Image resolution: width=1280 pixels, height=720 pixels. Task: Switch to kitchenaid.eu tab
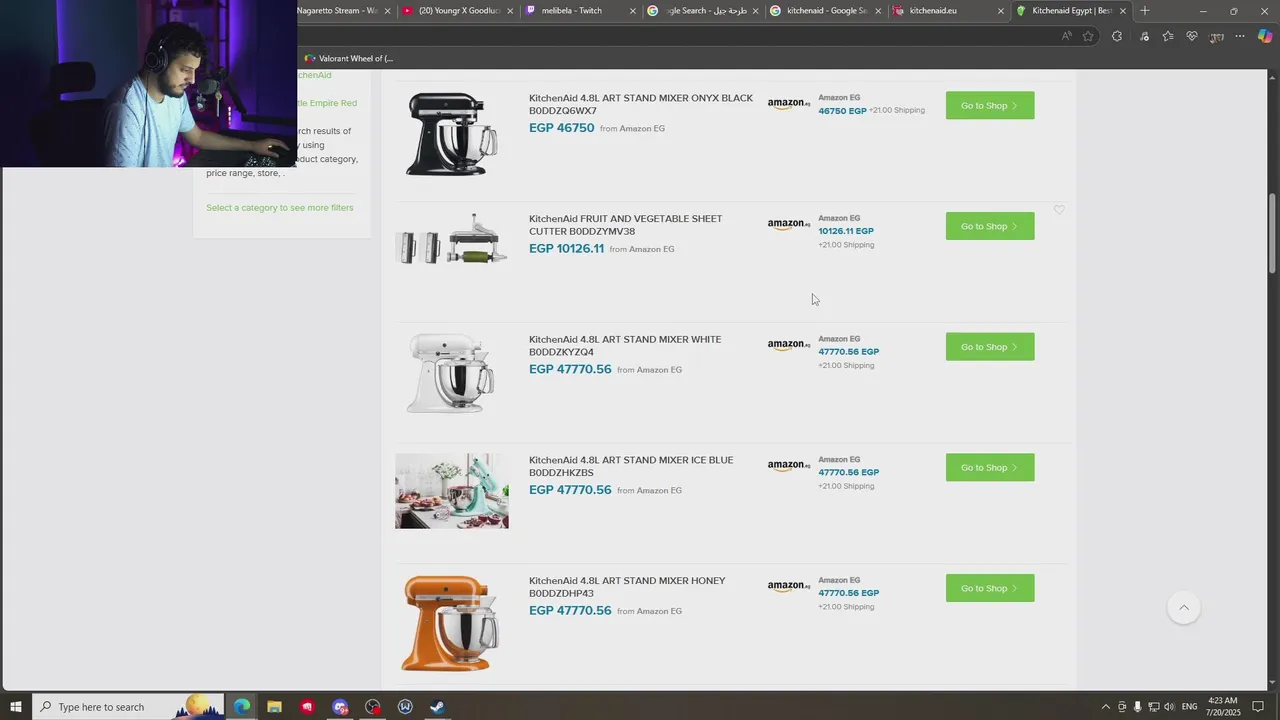click(947, 11)
